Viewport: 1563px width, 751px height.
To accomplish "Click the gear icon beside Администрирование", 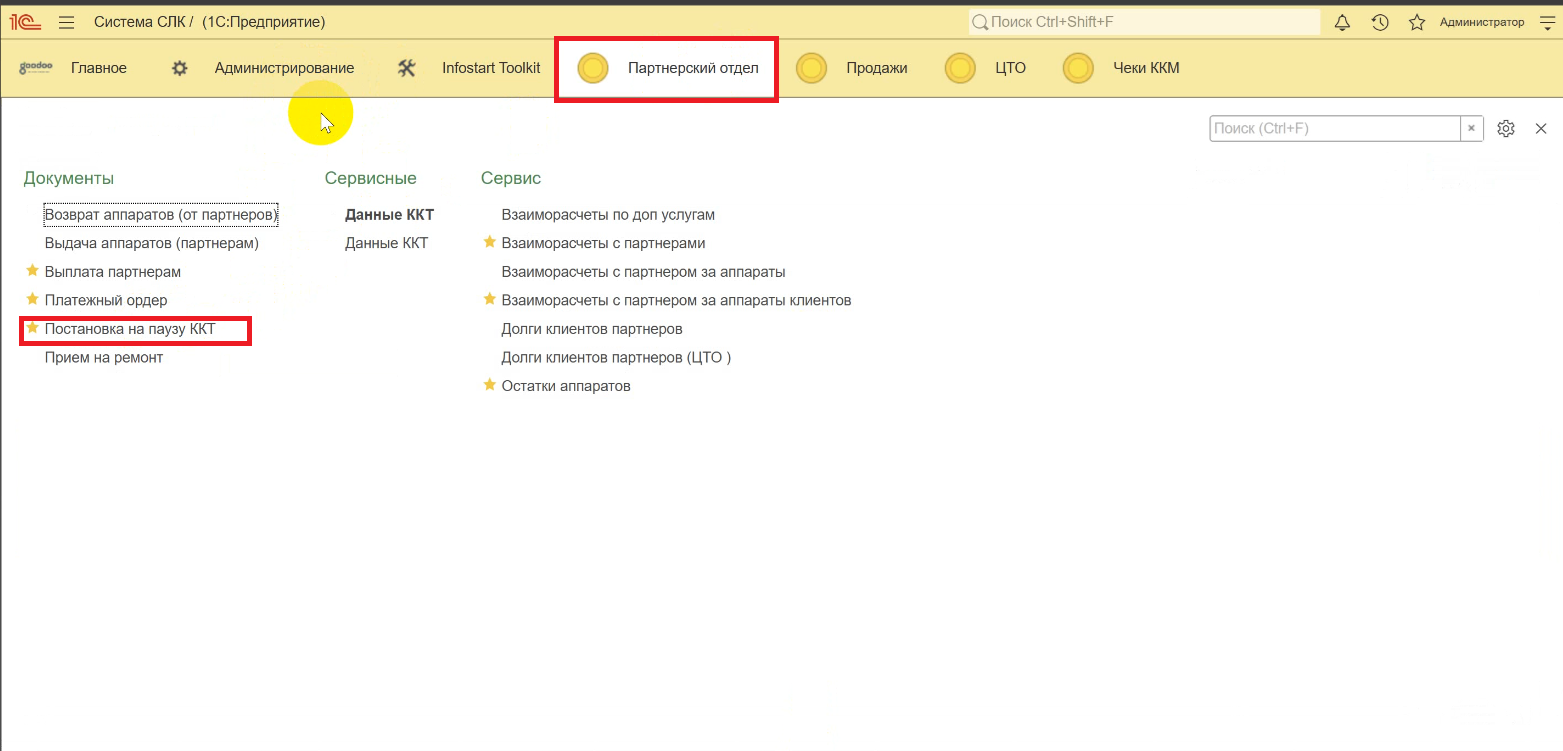I will tap(179, 68).
